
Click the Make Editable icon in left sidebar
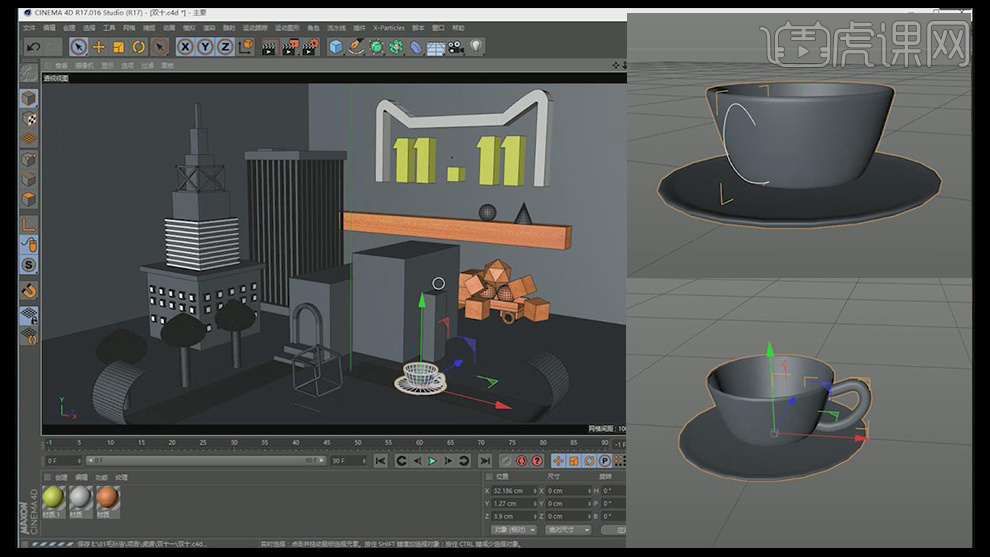point(28,74)
